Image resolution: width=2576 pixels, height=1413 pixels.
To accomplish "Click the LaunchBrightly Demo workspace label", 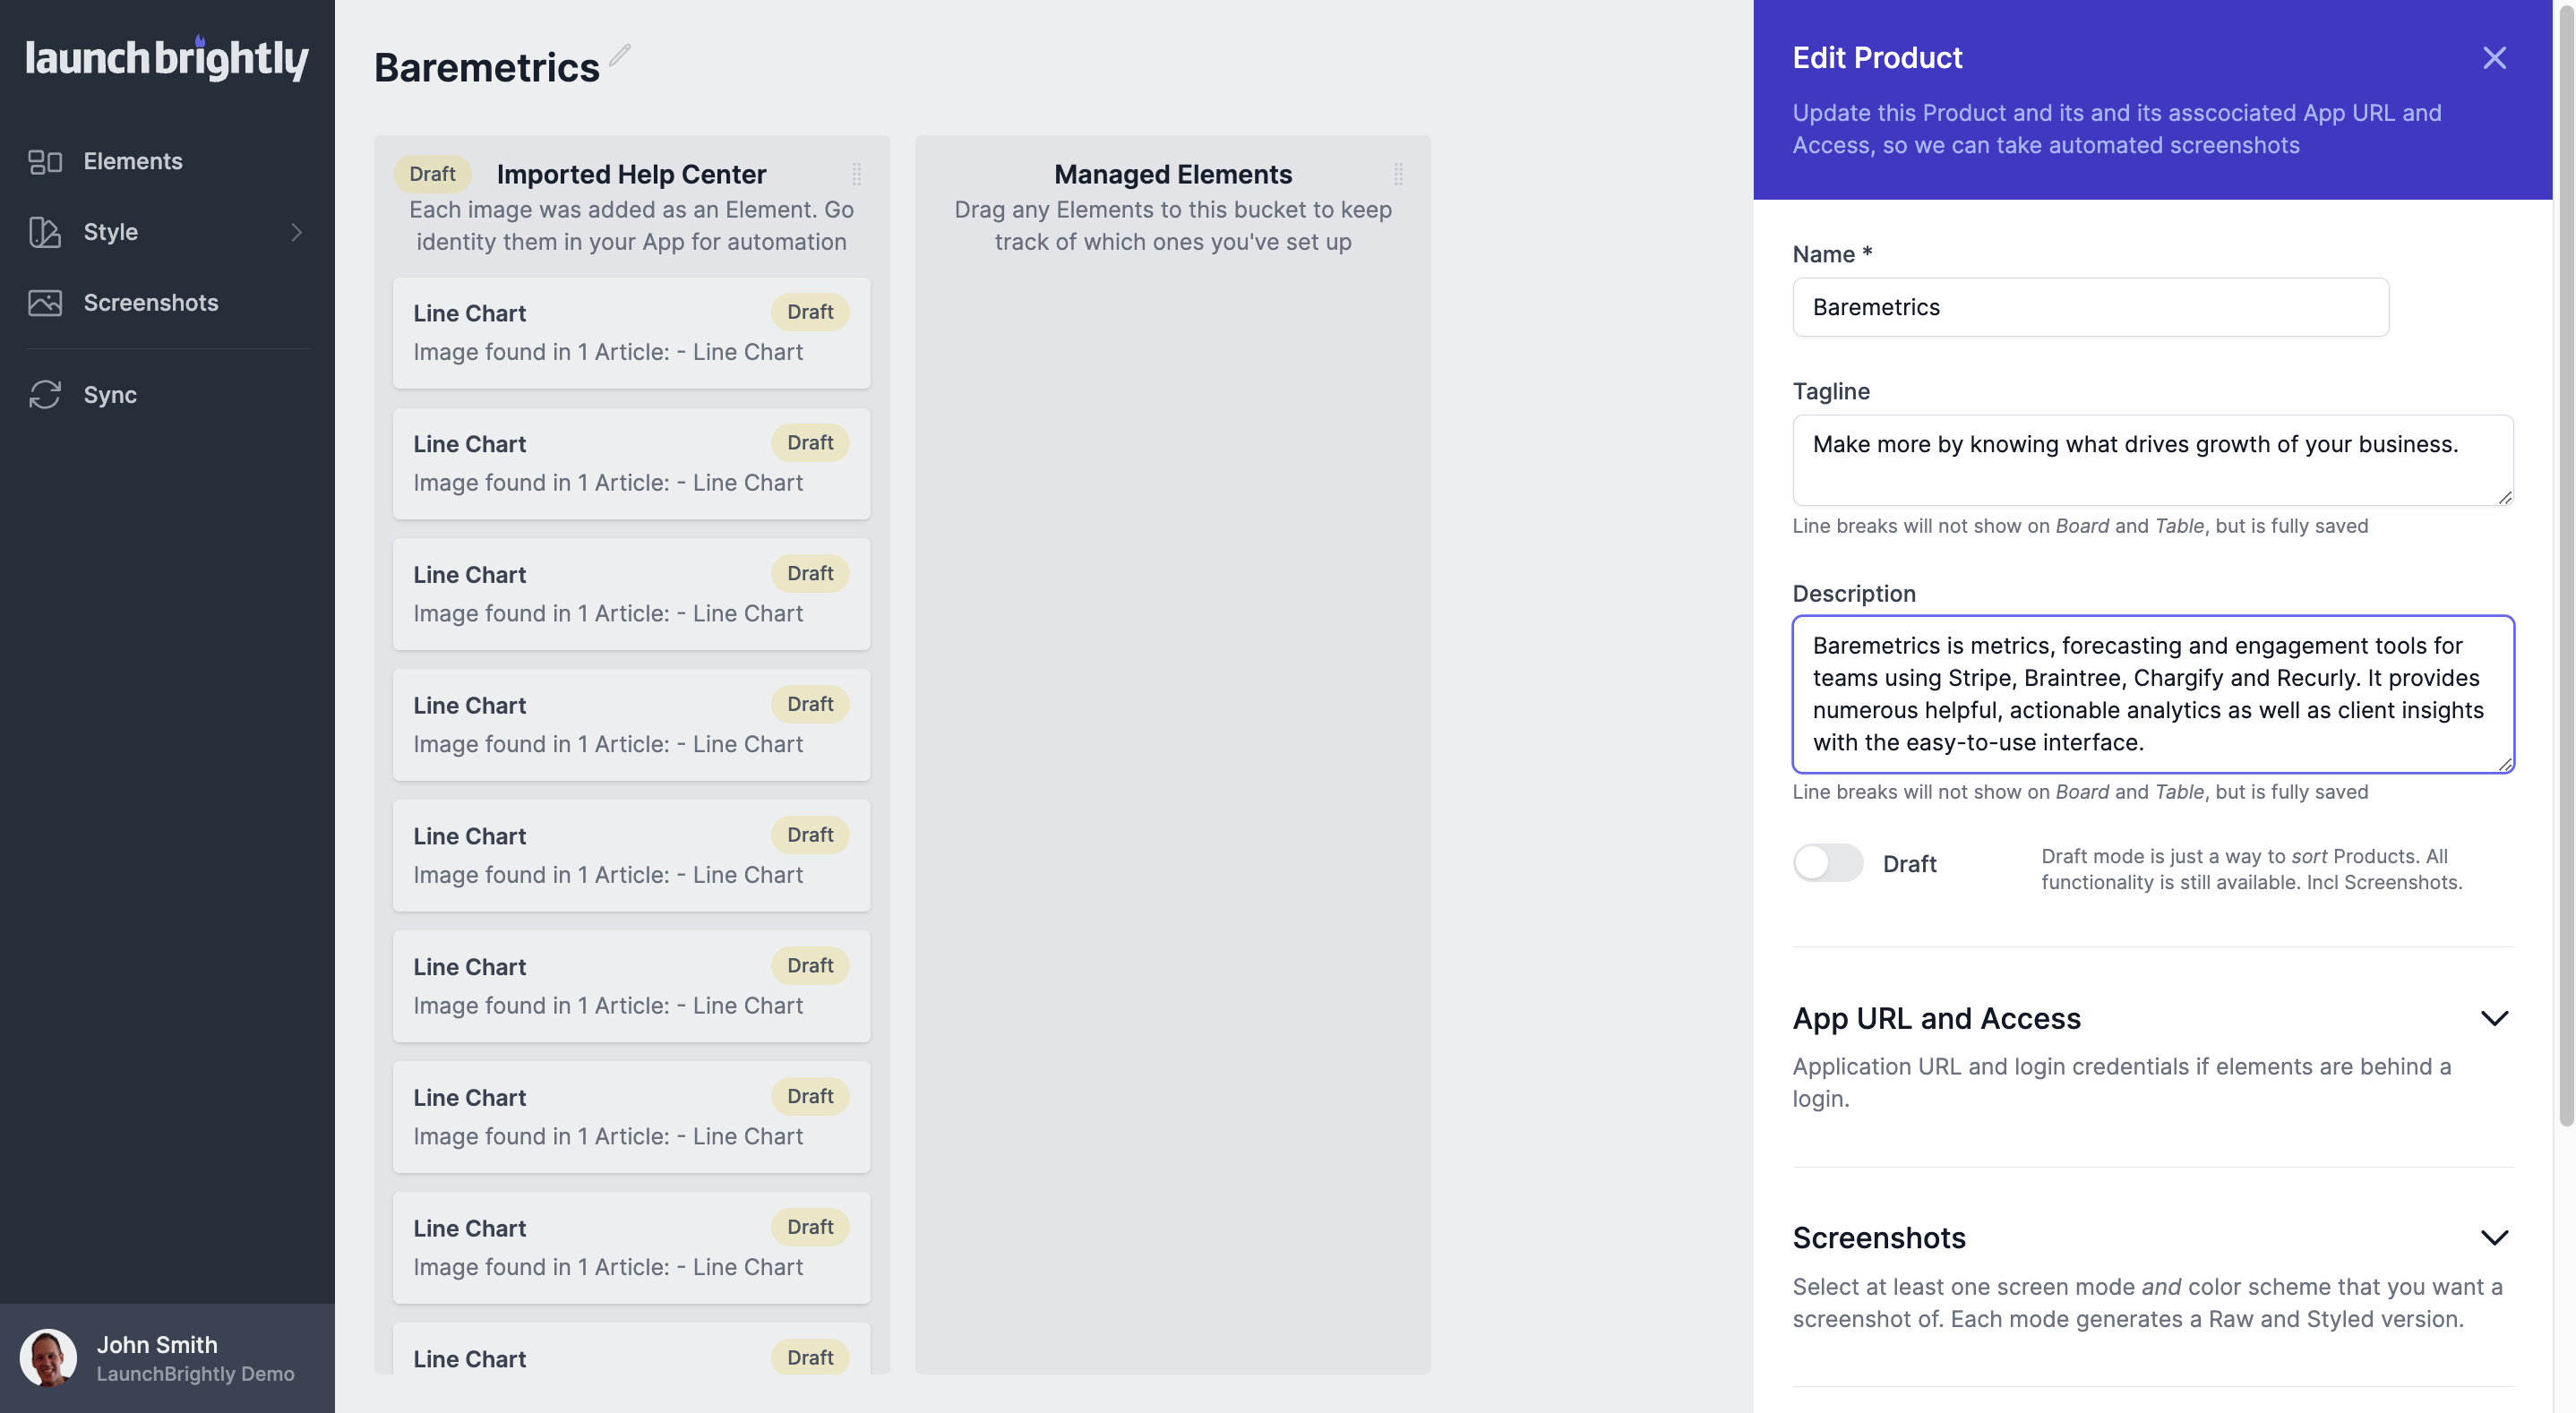I will click(195, 1373).
